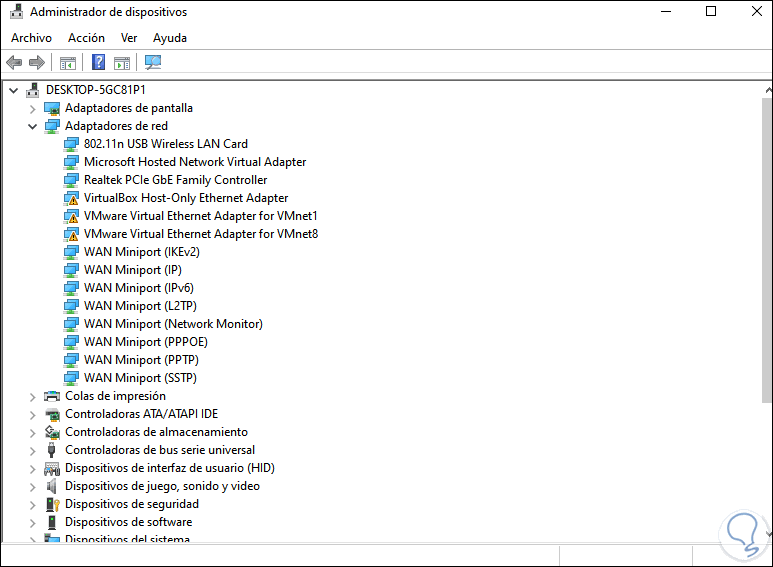Select WAN Miniport (L2TP)
The image size is (773, 567).
point(141,306)
